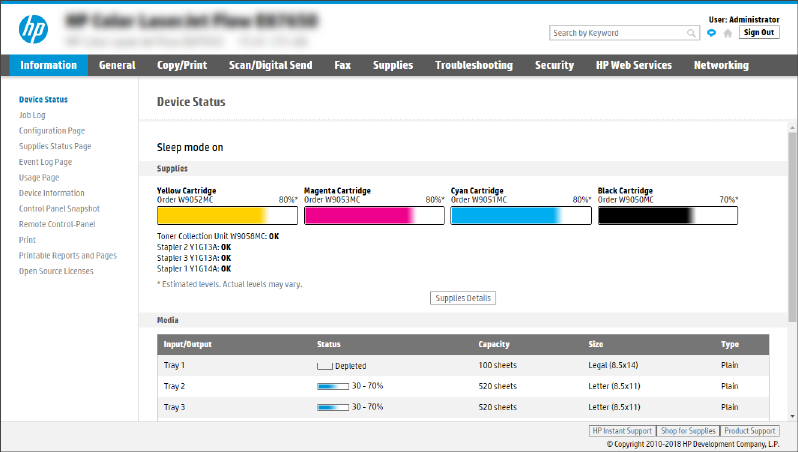The image size is (798, 452).
Task: Open Supplies Status Page link
Action: click(55, 146)
